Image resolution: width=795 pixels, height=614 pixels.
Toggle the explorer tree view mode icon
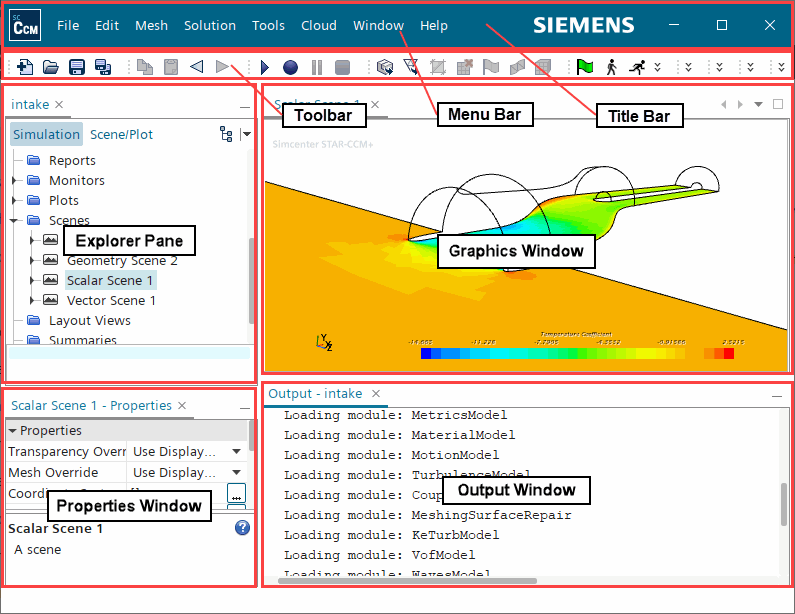coord(226,134)
